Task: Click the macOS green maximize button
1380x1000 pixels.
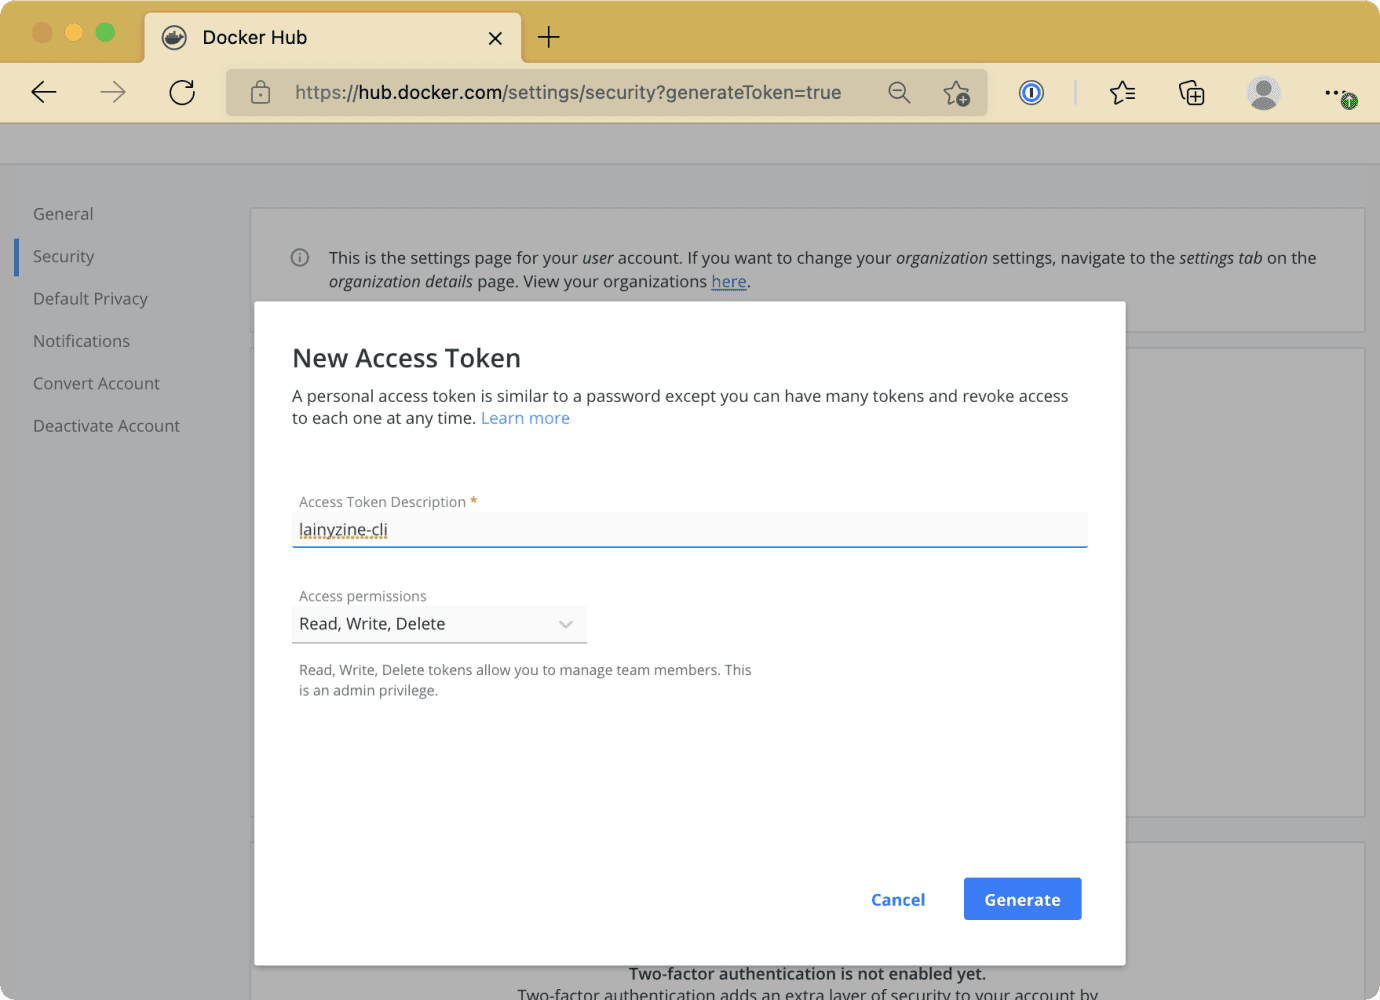Action: [x=105, y=32]
